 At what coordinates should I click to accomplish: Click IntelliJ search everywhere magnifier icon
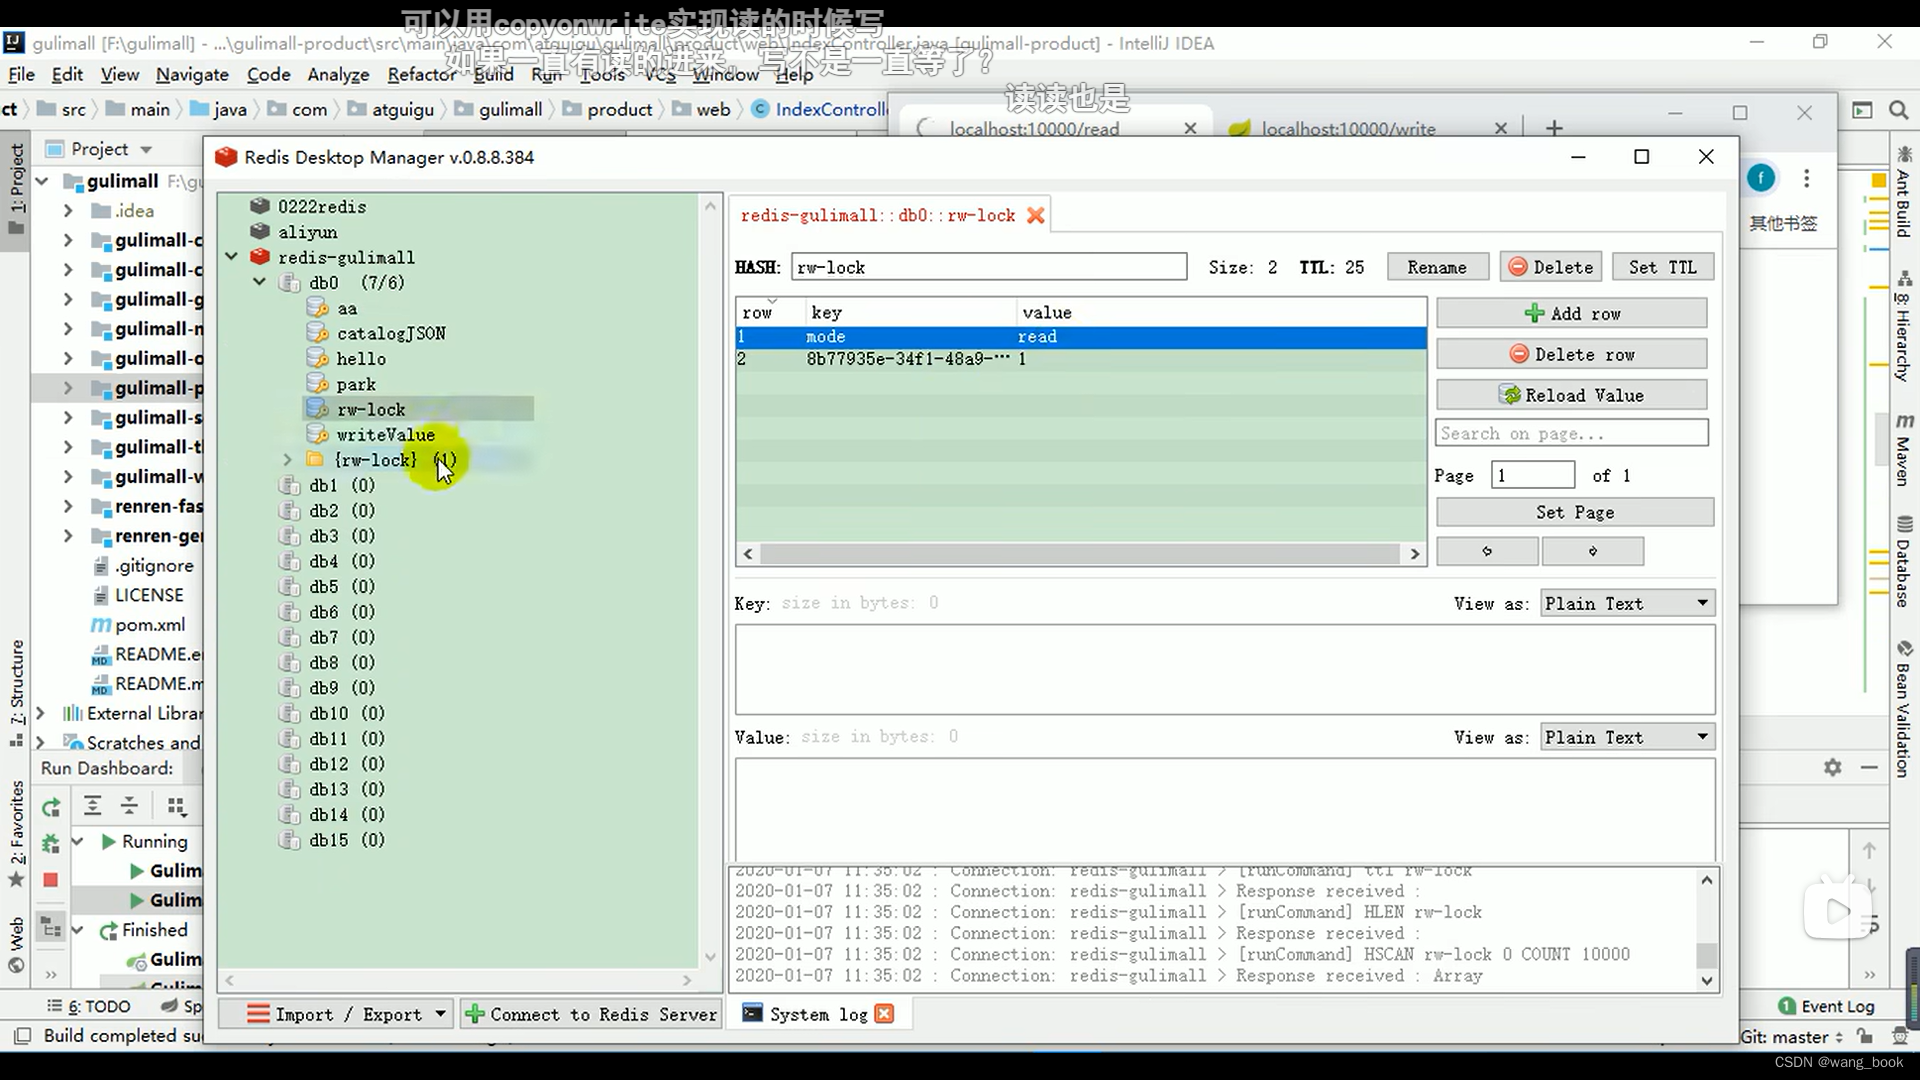pyautogui.click(x=1898, y=110)
